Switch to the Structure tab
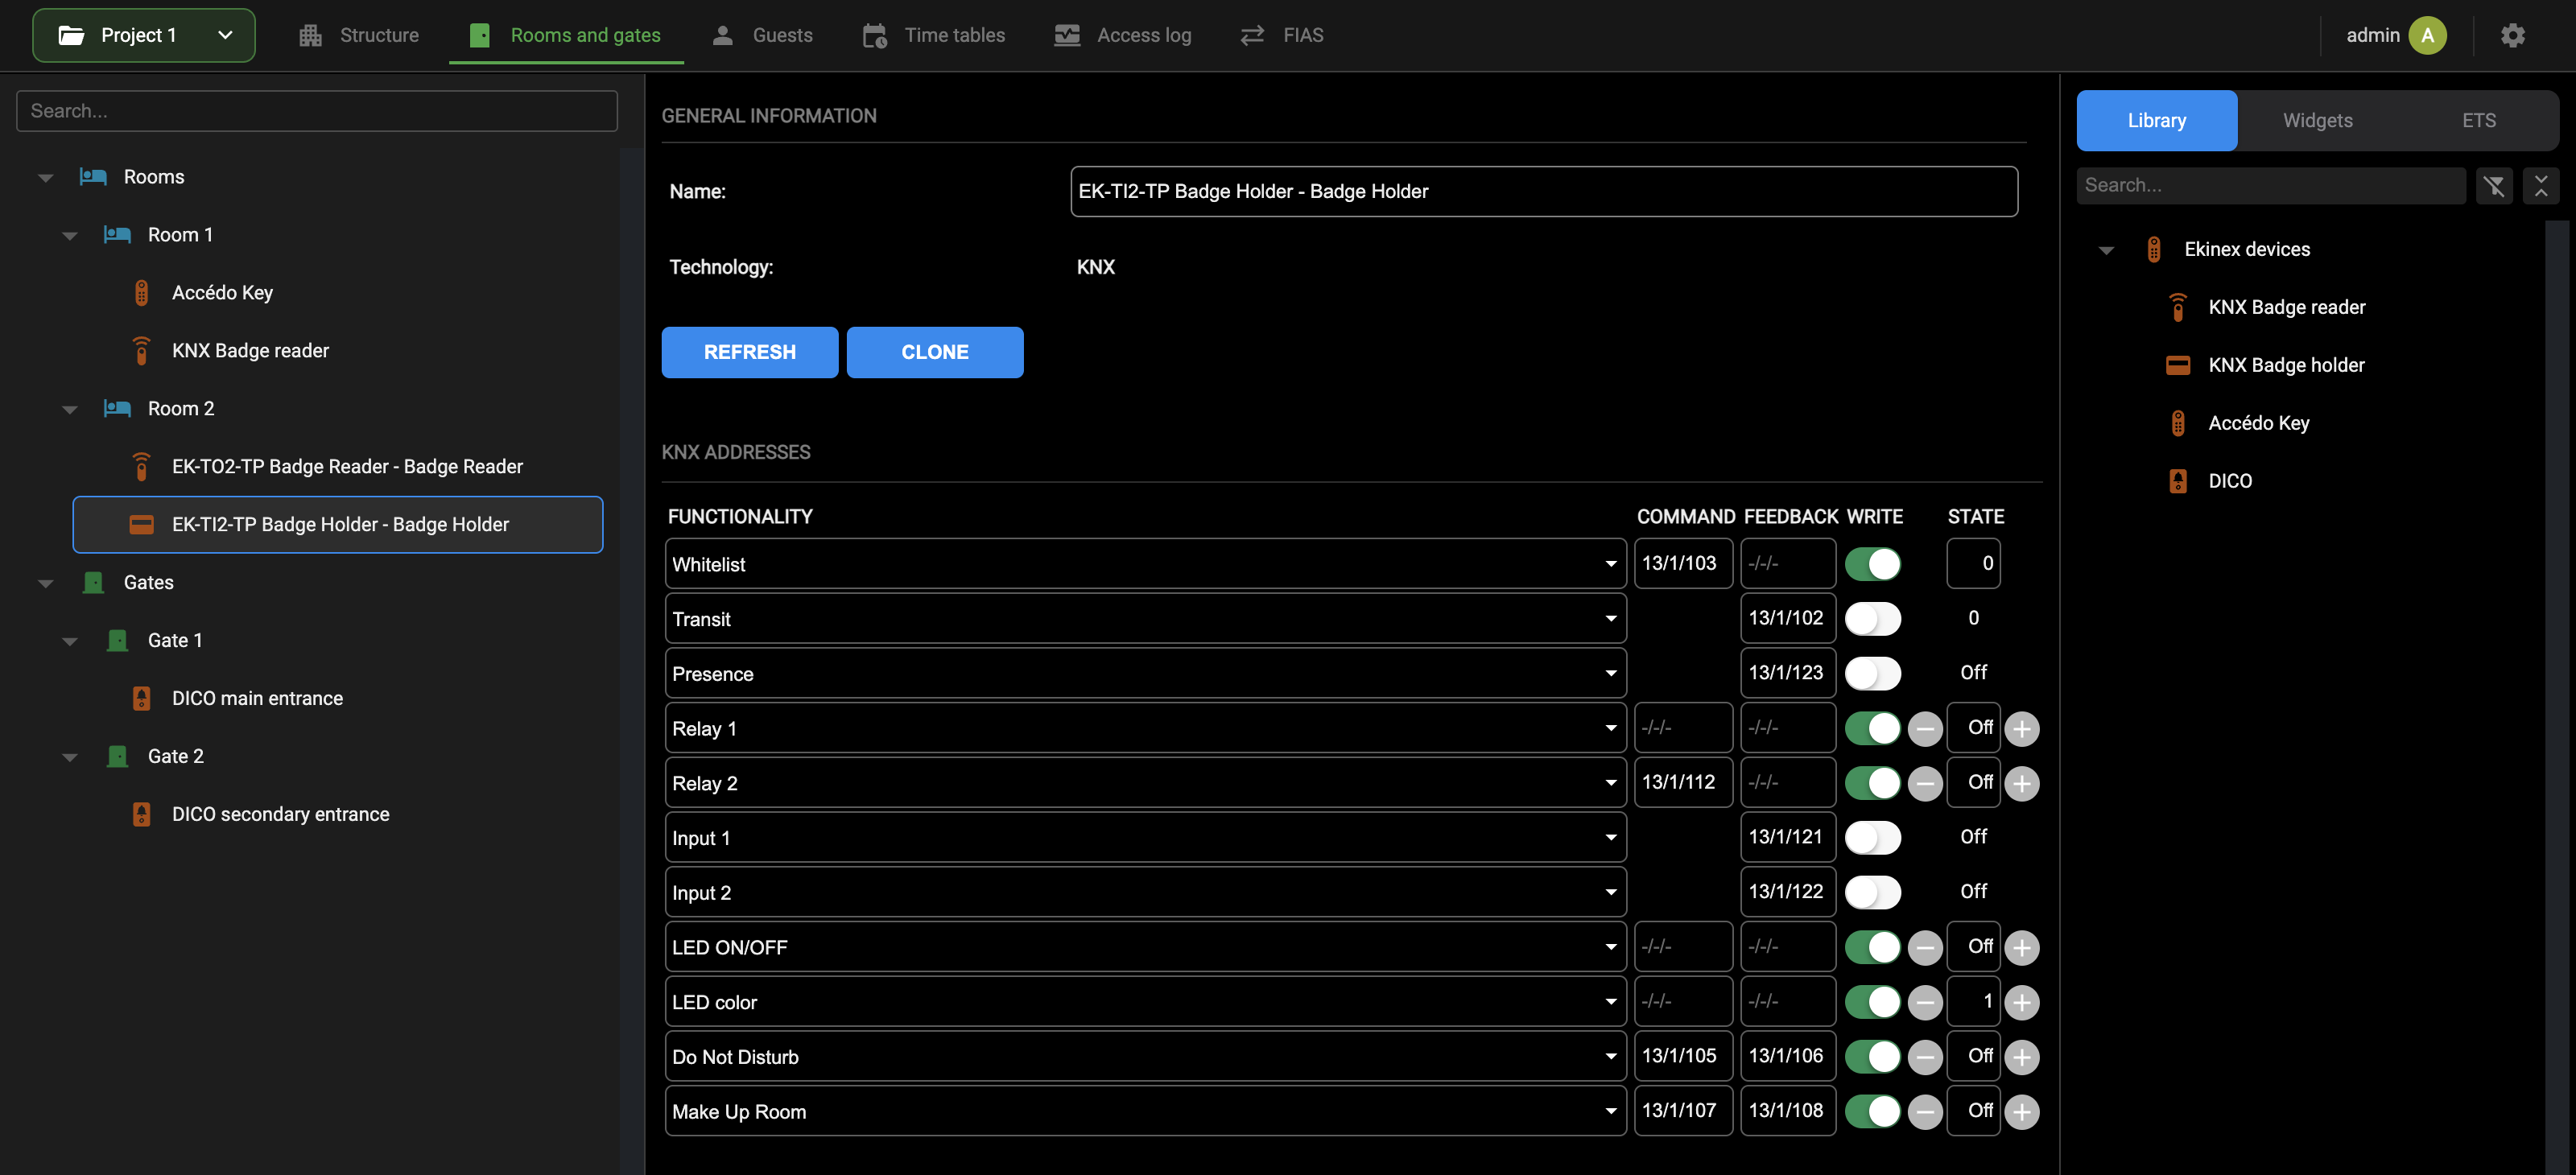The width and height of the screenshot is (2576, 1175). [359, 35]
